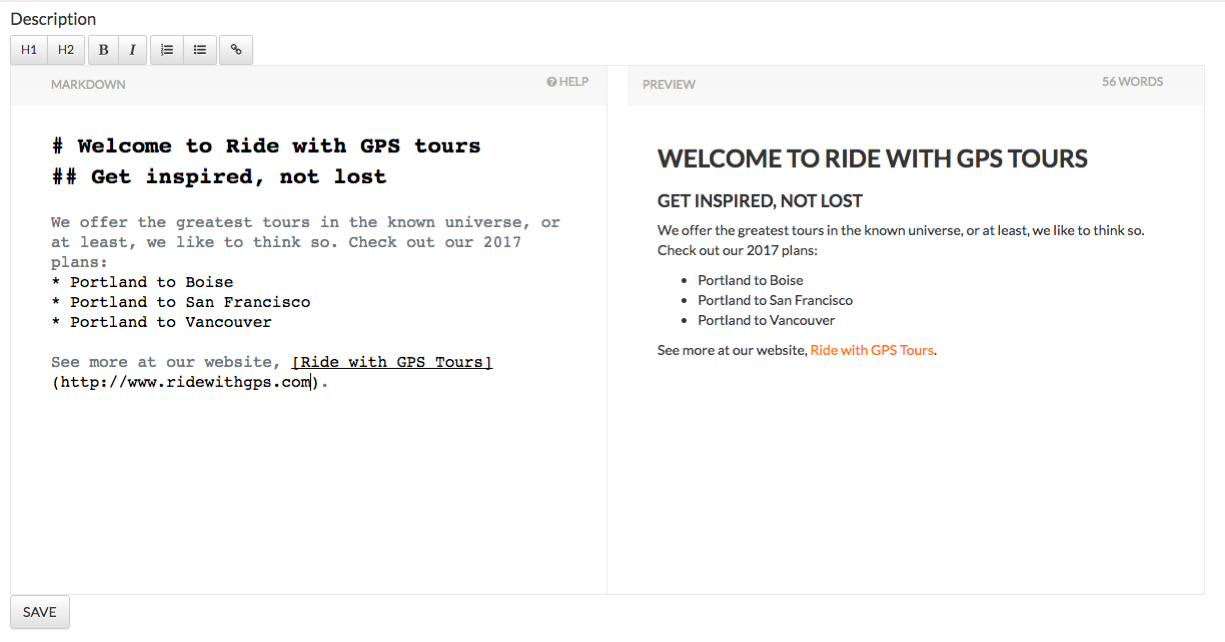Click the 'Description' field label
The height and width of the screenshot is (642, 1225).
click(53, 19)
